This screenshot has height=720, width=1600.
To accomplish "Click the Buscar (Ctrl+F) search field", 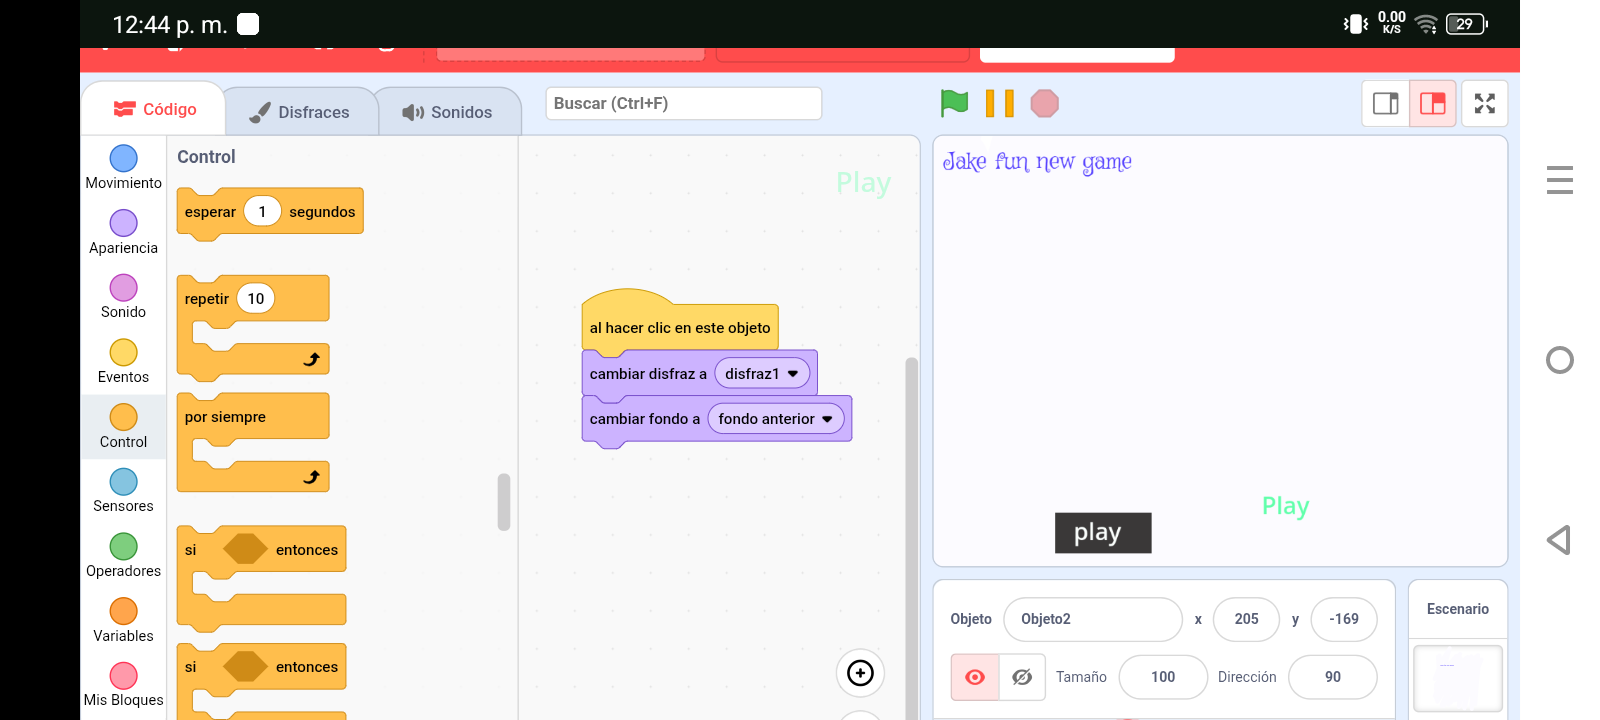I will [x=683, y=103].
